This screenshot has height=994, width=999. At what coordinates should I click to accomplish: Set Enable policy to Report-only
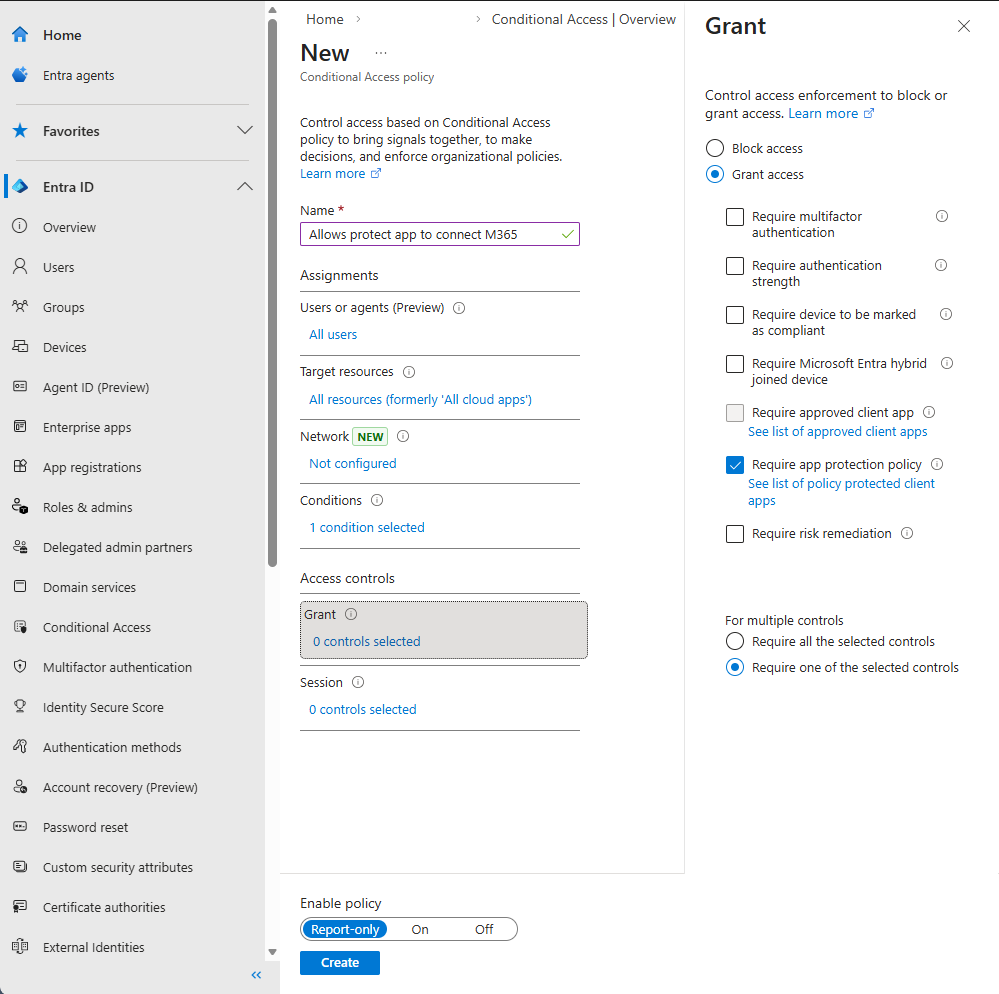point(345,929)
